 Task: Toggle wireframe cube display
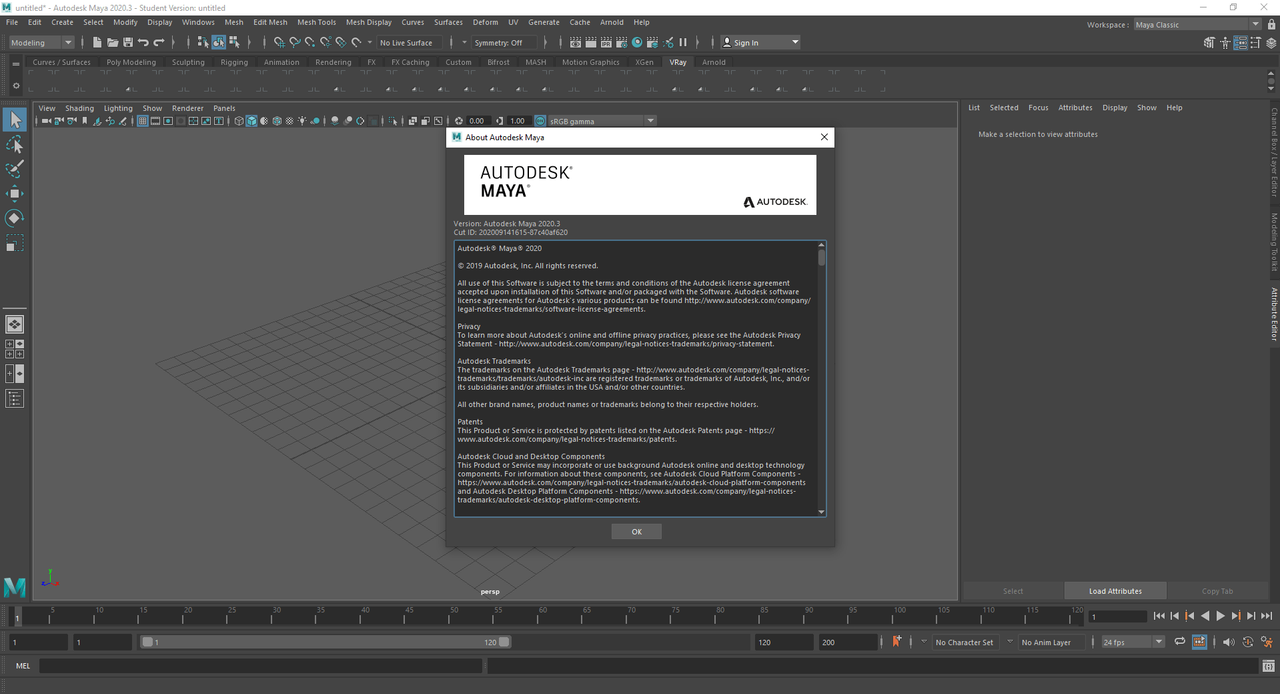click(x=239, y=121)
